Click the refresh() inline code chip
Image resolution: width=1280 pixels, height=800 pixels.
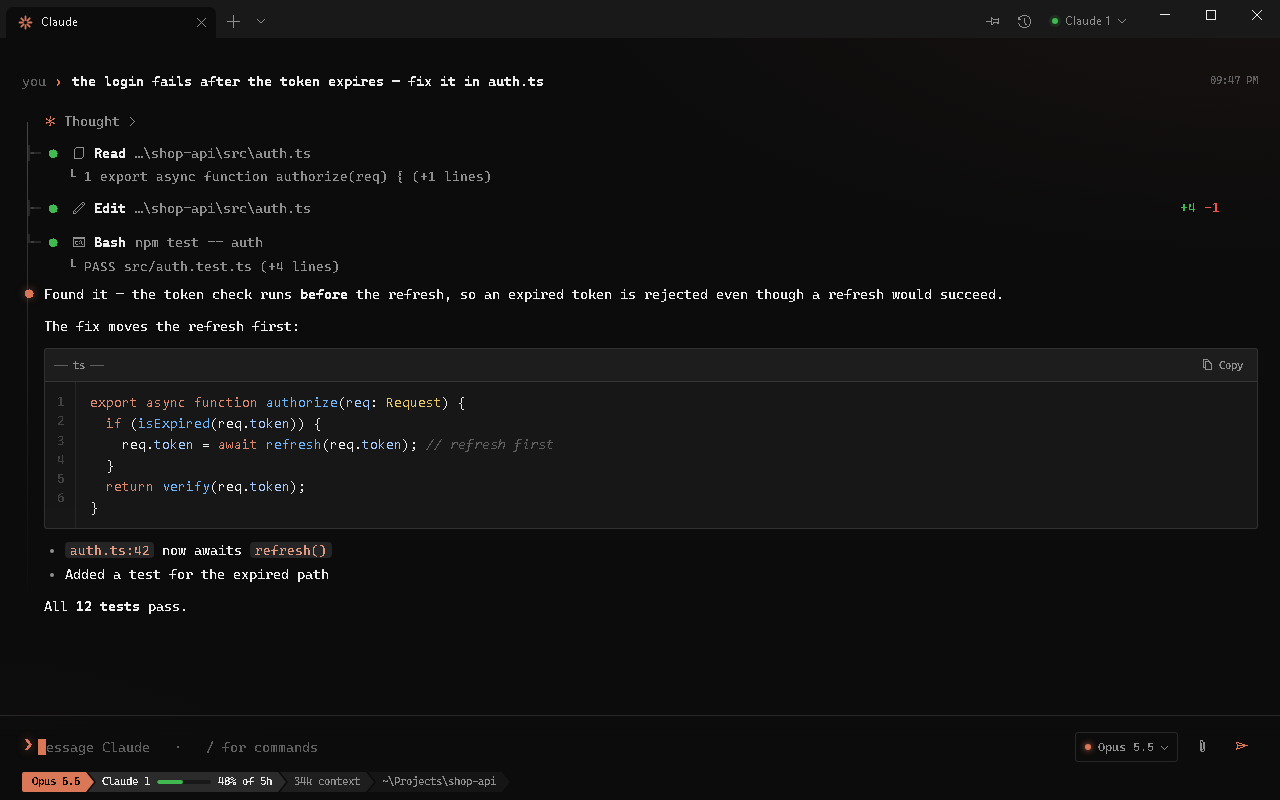click(x=291, y=550)
